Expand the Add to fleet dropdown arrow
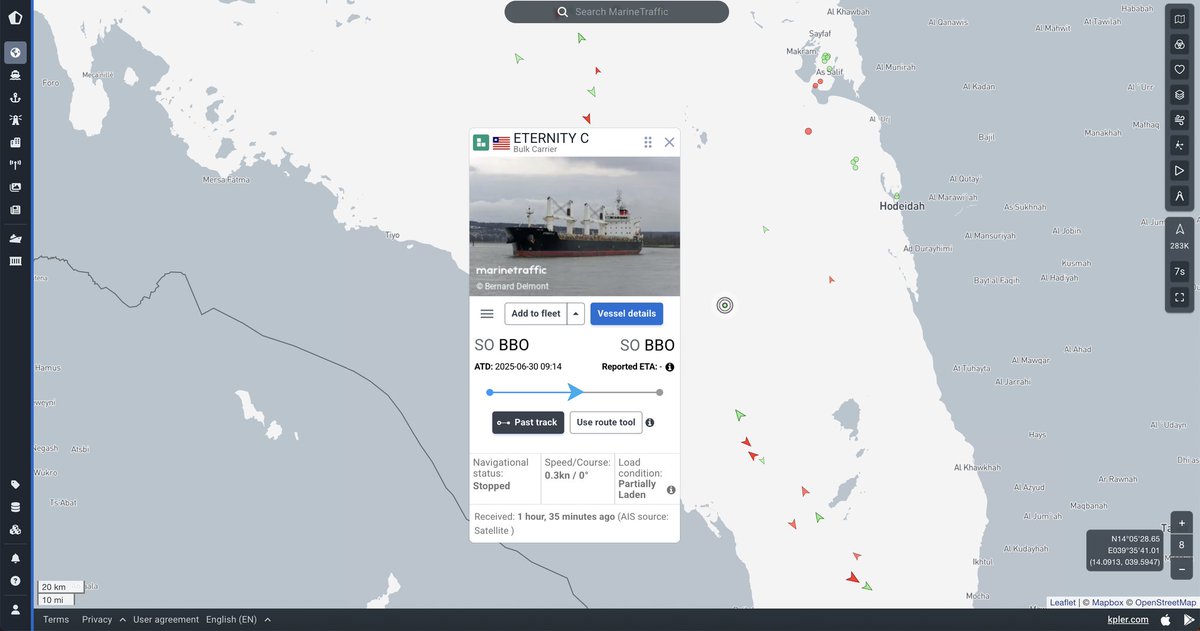 point(576,313)
